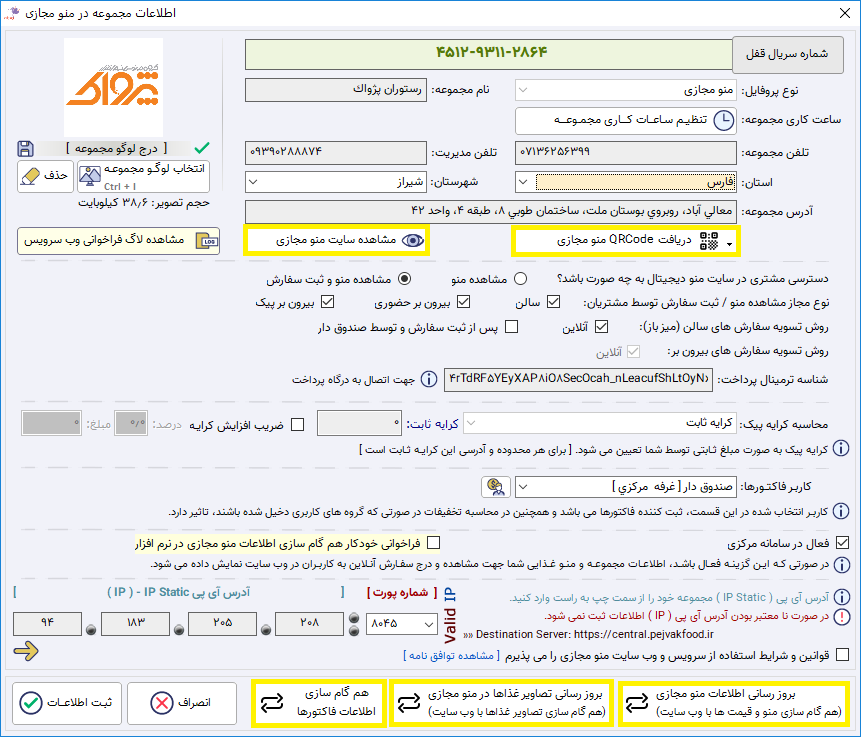This screenshot has width=861, height=737.
Task: Click the IP field containing ۲۰۸
Action: pos(309,624)
